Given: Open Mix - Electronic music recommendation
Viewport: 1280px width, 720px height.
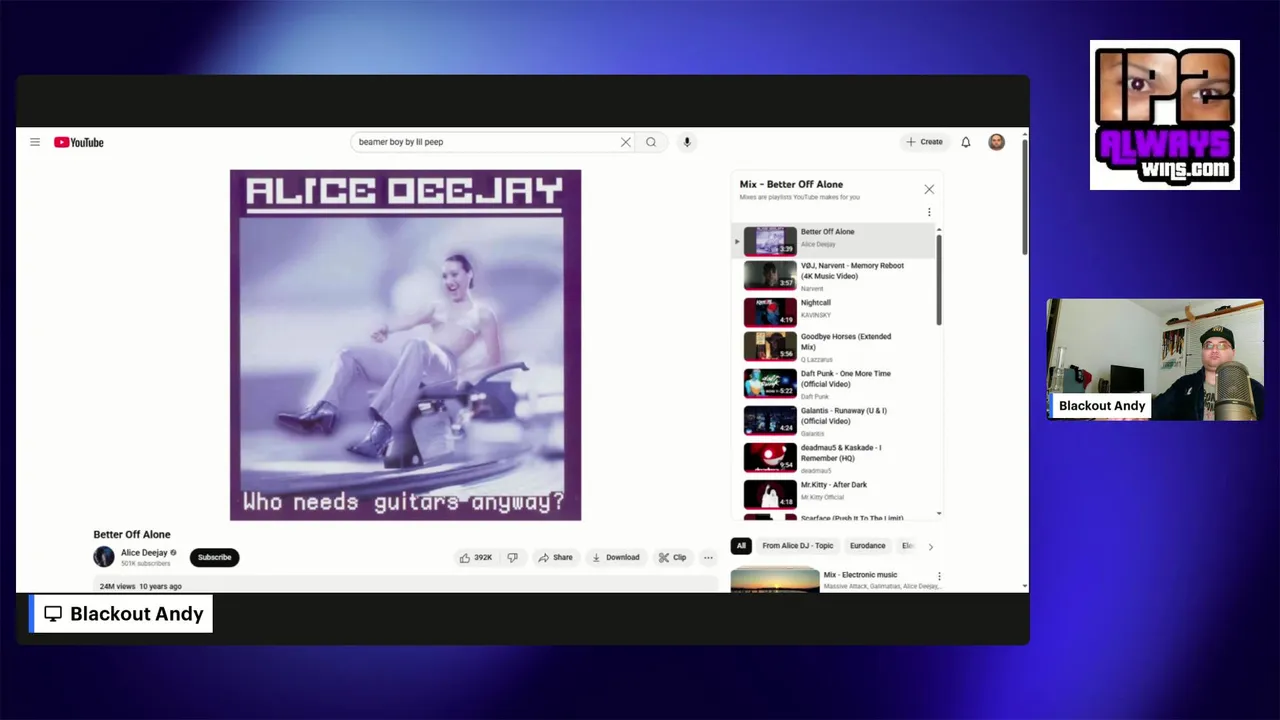Looking at the screenshot, I should click(x=835, y=580).
